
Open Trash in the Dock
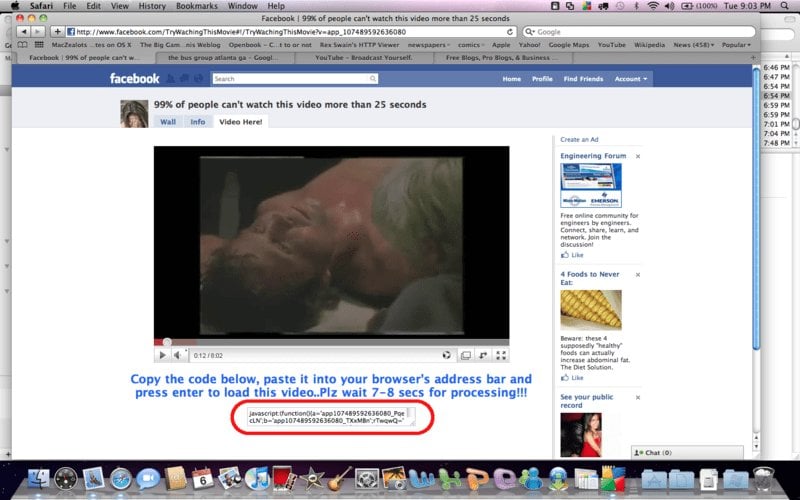click(765, 479)
